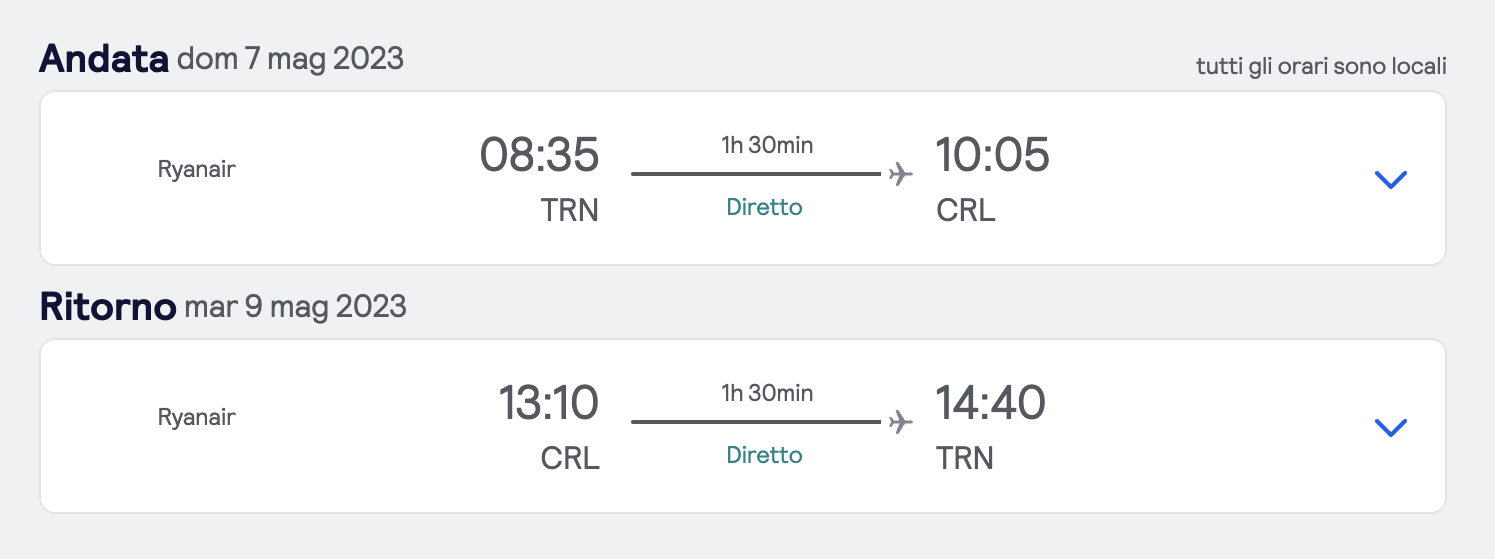Expand the return flight details chevron

1390,428
